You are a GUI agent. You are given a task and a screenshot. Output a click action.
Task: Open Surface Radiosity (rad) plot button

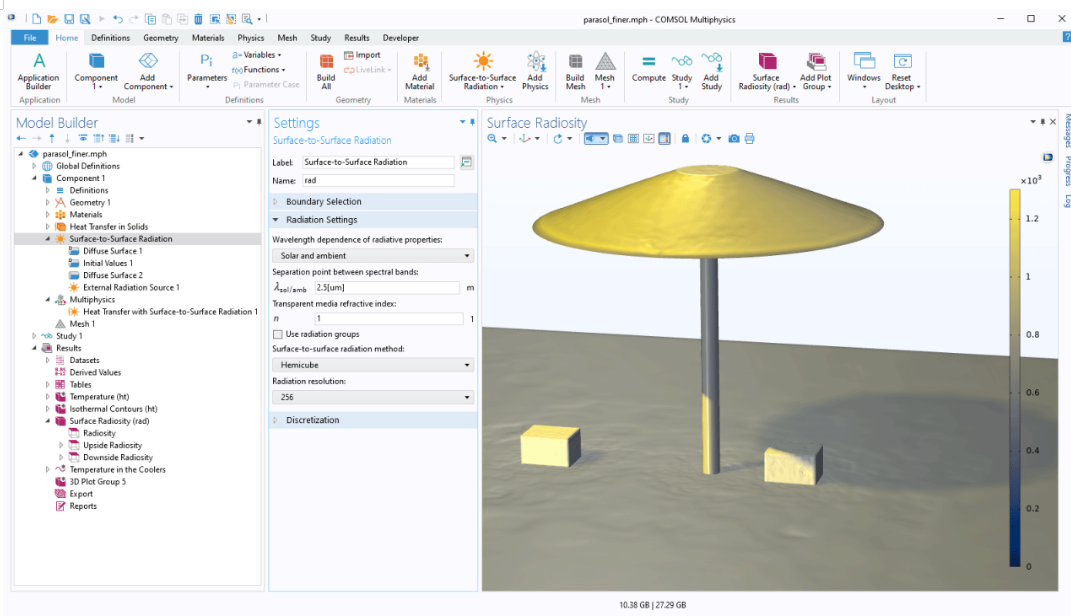[x=766, y=71]
